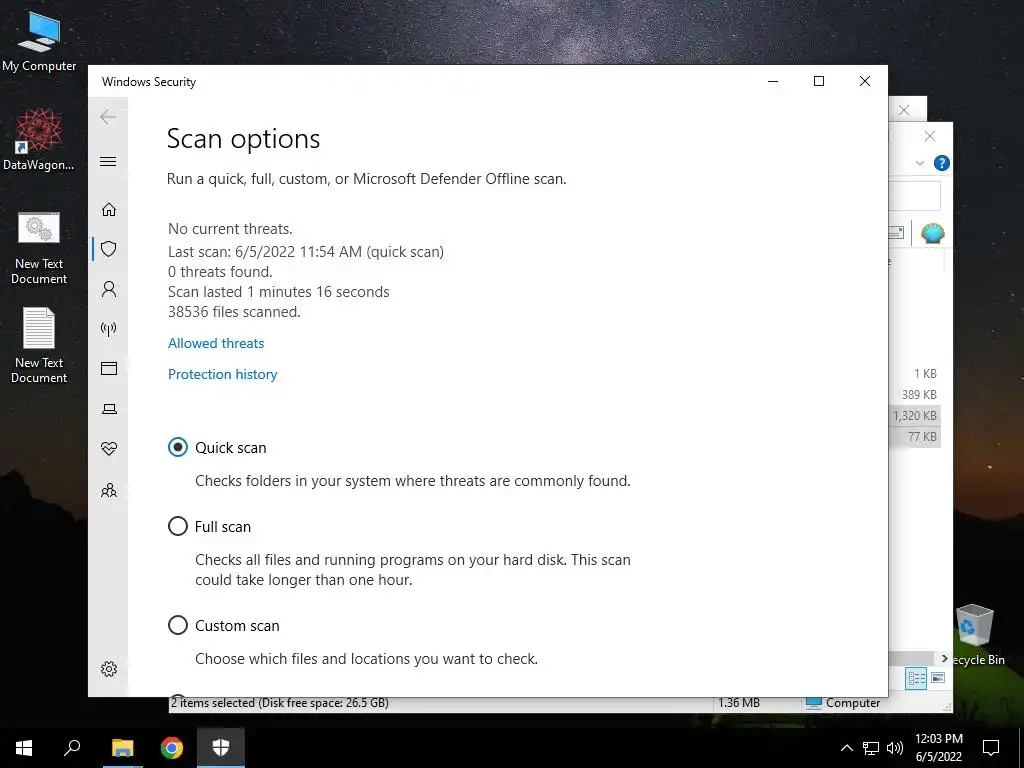Viewport: 1024px width, 768px height.
Task: Click the Explorer horizontal scrollbar right arrow
Action: pos(944,658)
